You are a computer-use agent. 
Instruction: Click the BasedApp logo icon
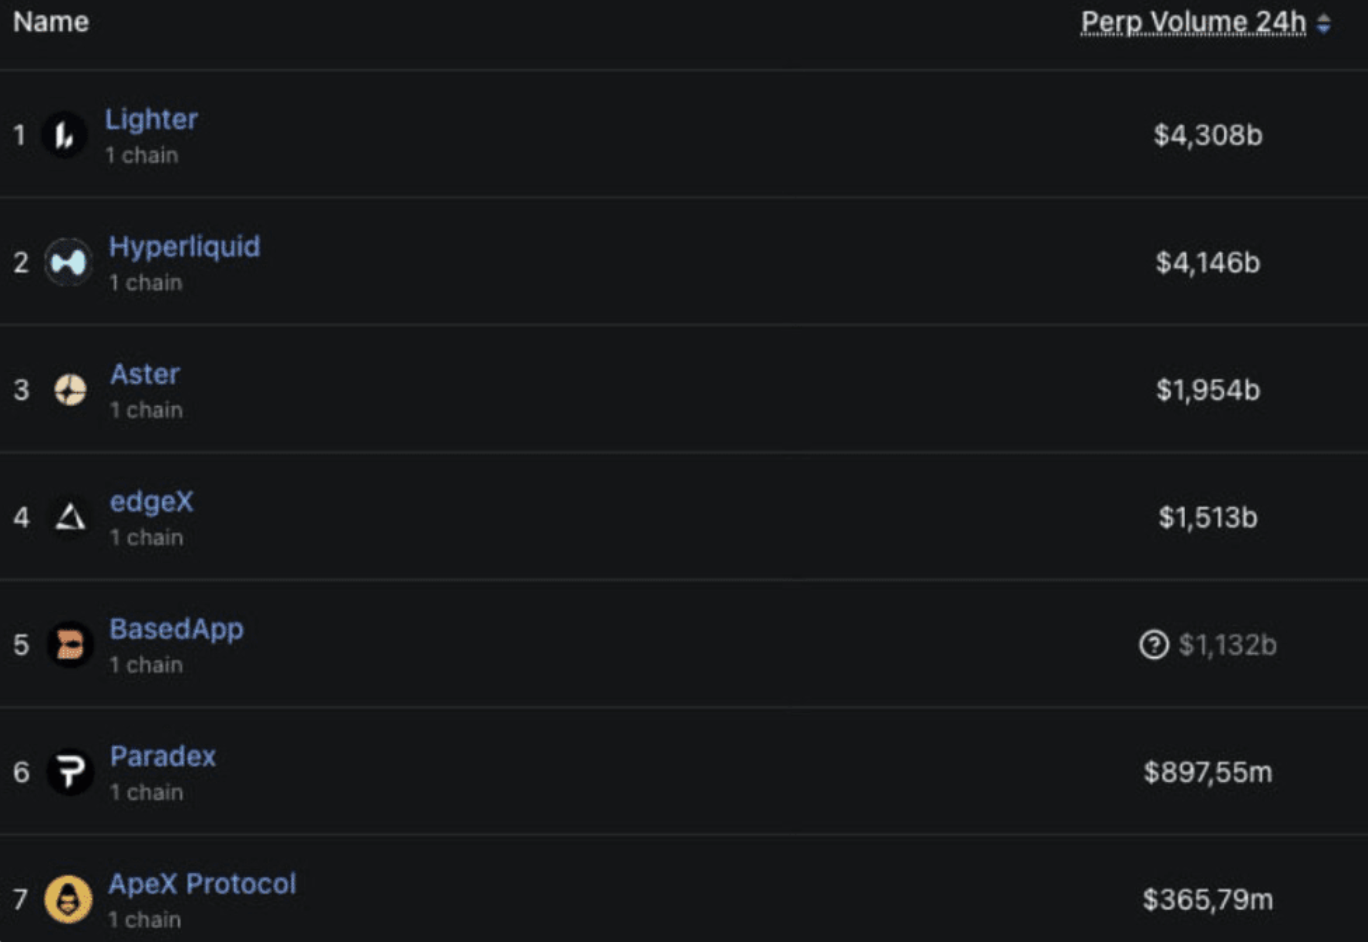pyautogui.click(x=70, y=645)
